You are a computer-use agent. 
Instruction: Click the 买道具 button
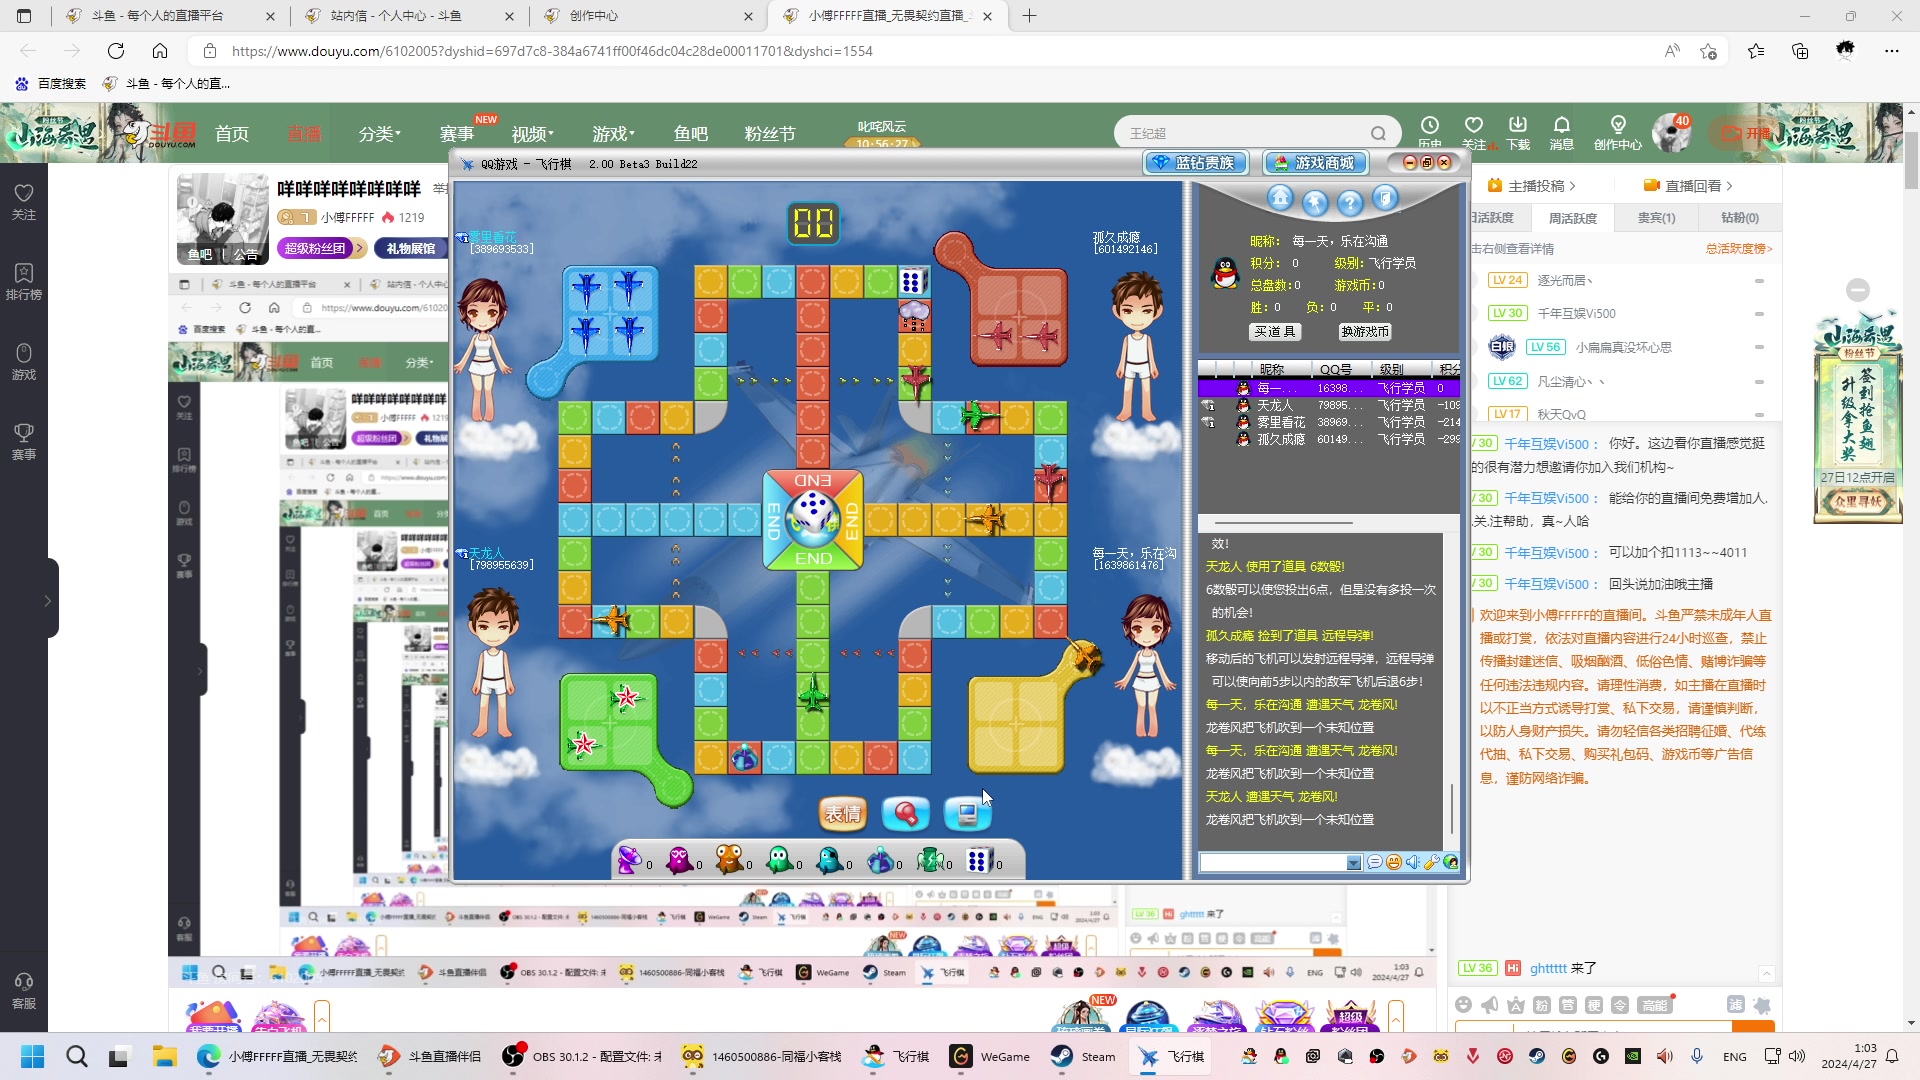point(1275,332)
